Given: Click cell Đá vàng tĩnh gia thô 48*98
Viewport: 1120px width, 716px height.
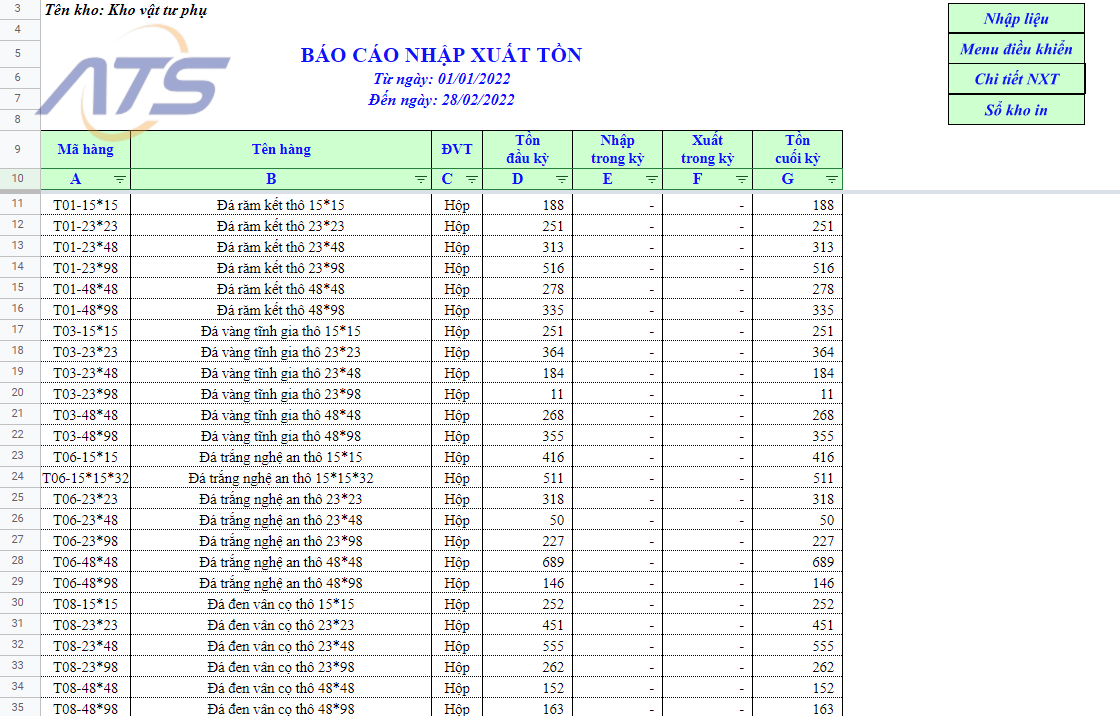Looking at the screenshot, I should [x=281, y=436].
